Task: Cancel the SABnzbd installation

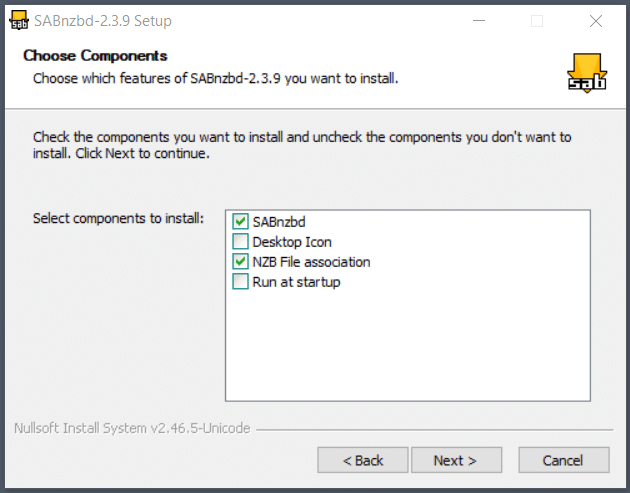Action: [x=564, y=460]
